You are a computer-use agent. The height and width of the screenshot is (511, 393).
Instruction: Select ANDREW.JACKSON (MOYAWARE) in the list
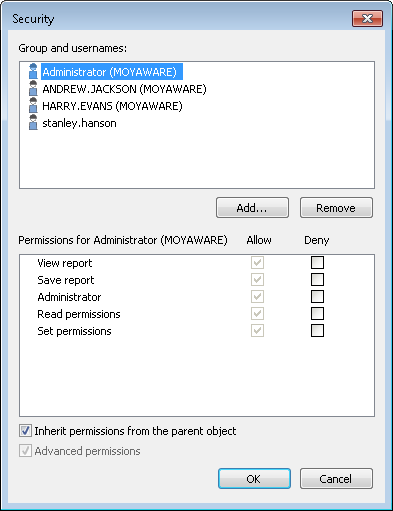pyautogui.click(x=124, y=89)
